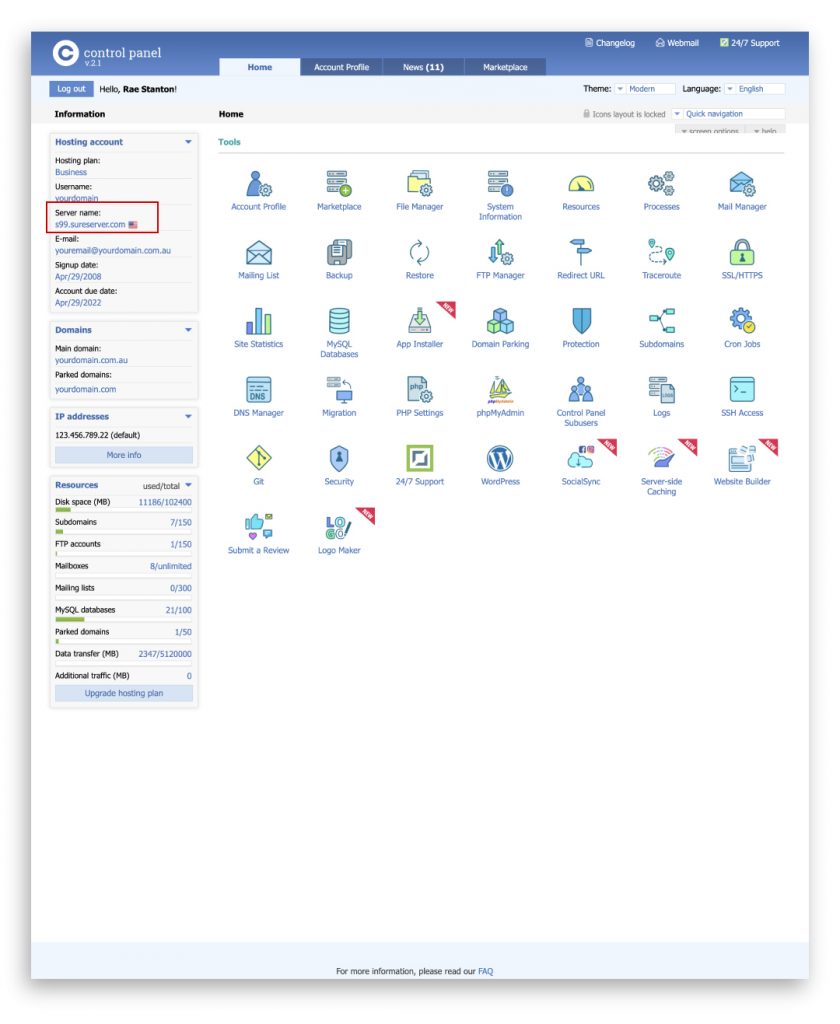Click the s99.sureserver.com server name
This screenshot has height=1024, width=840.
[90, 224]
